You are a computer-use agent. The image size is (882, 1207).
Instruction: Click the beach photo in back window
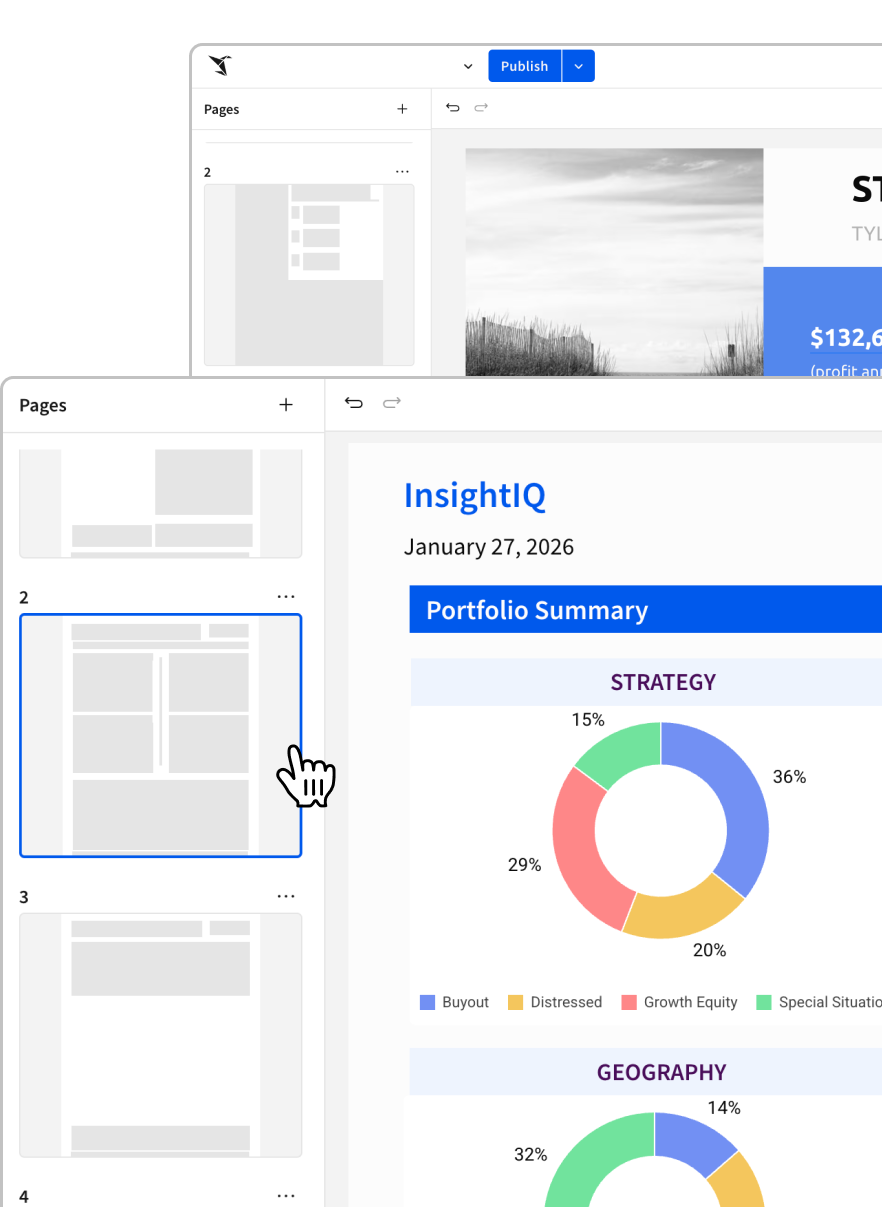tap(614, 262)
